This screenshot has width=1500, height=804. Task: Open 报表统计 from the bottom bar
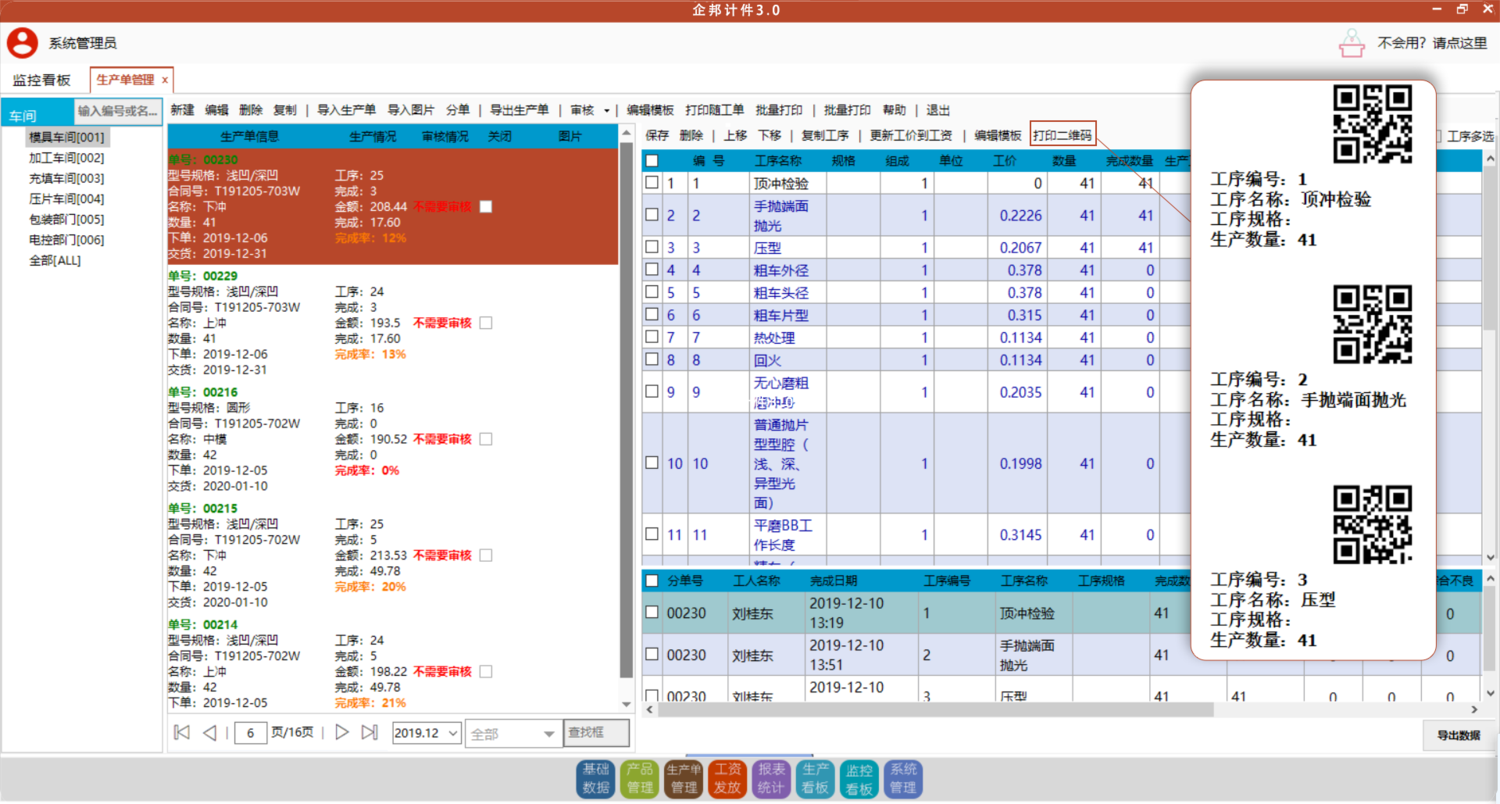[x=771, y=778]
